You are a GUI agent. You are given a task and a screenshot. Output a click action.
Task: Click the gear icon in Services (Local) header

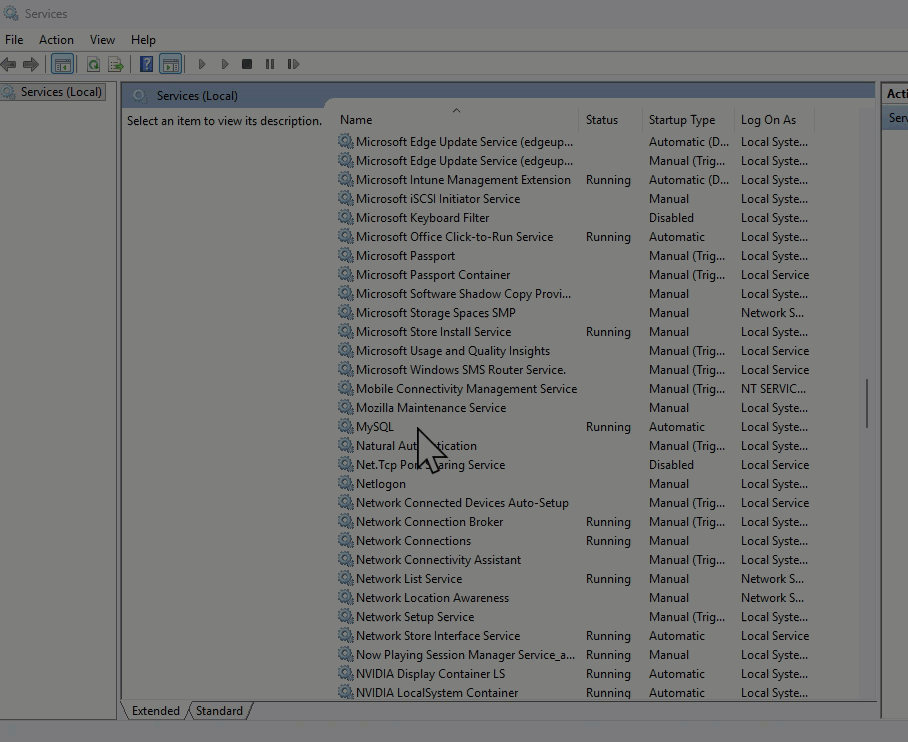click(x=140, y=96)
